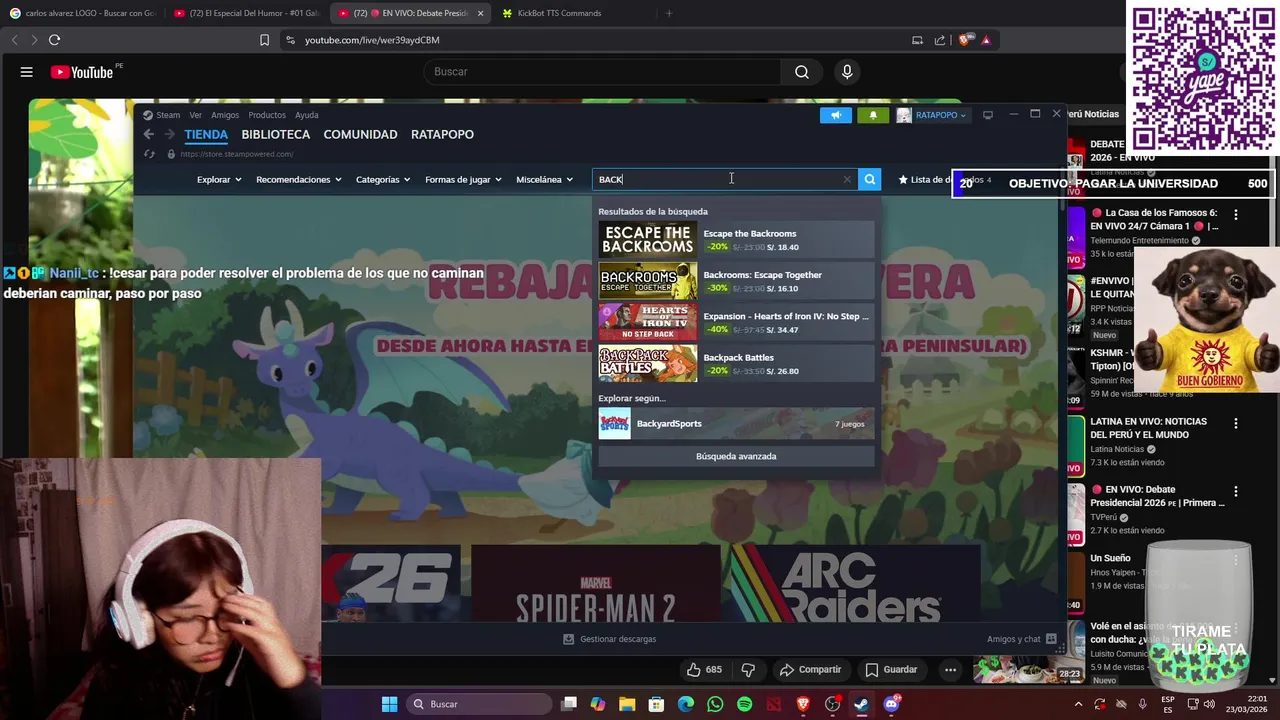Open the Amigos menu in Steam
This screenshot has width=1280, height=720.
pyautogui.click(x=225, y=115)
